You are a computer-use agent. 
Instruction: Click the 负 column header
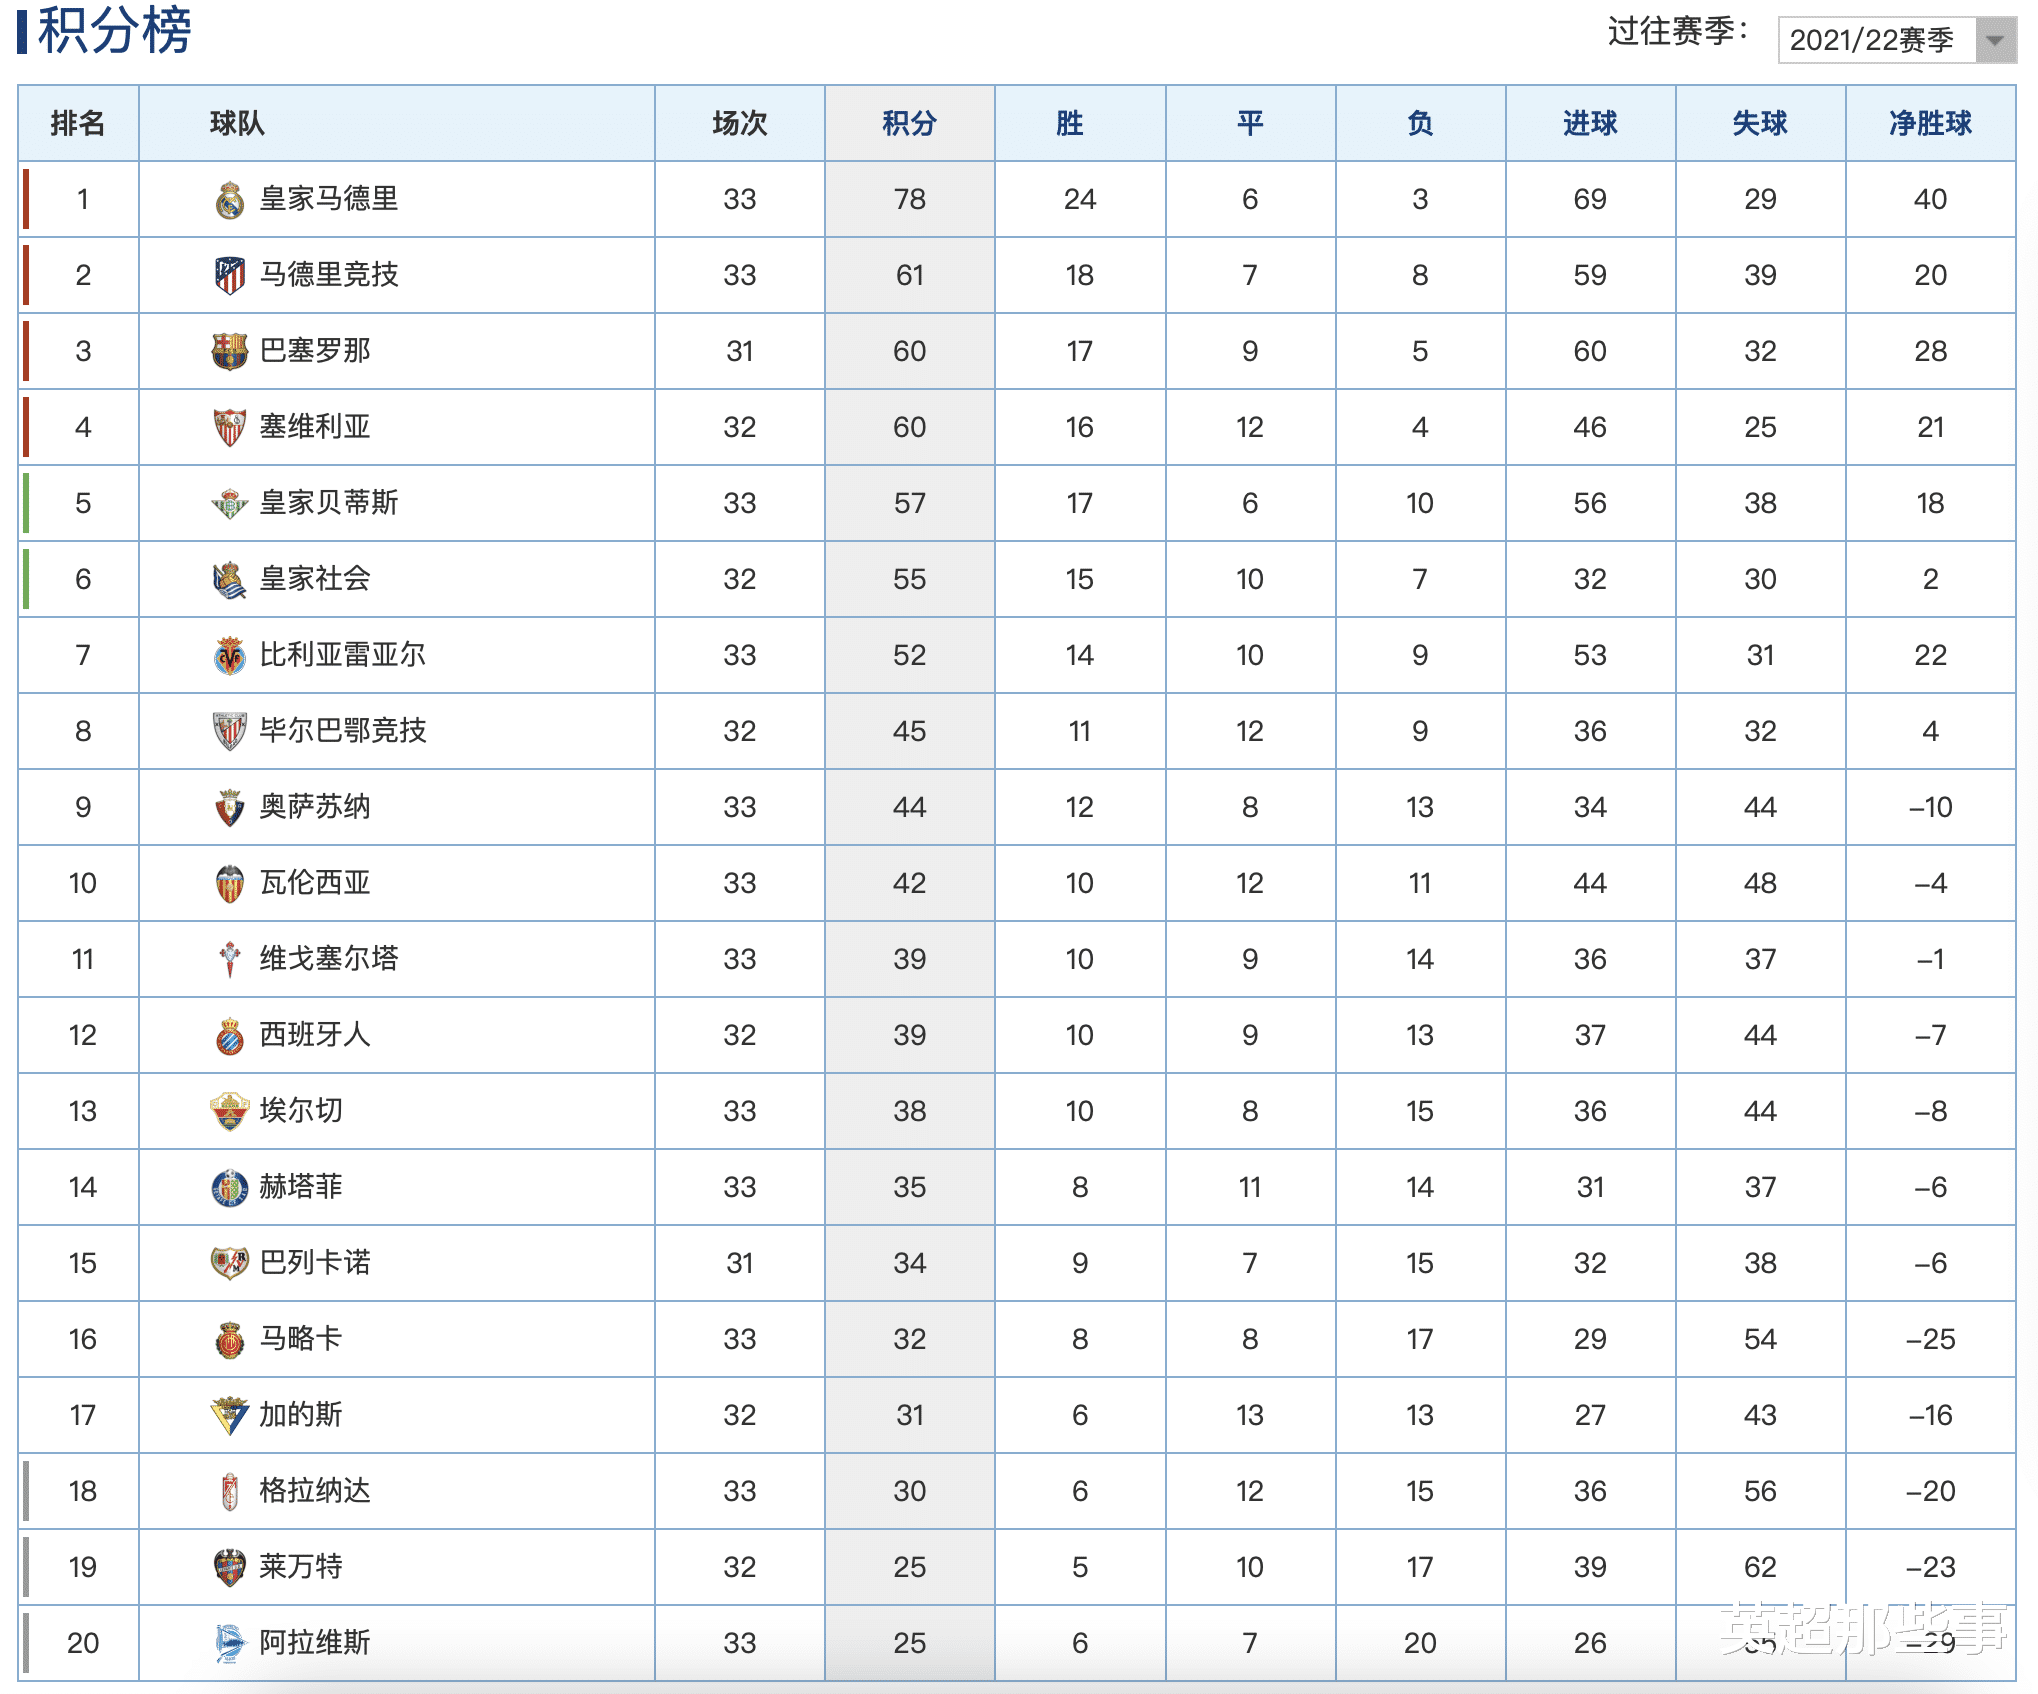pos(1420,123)
